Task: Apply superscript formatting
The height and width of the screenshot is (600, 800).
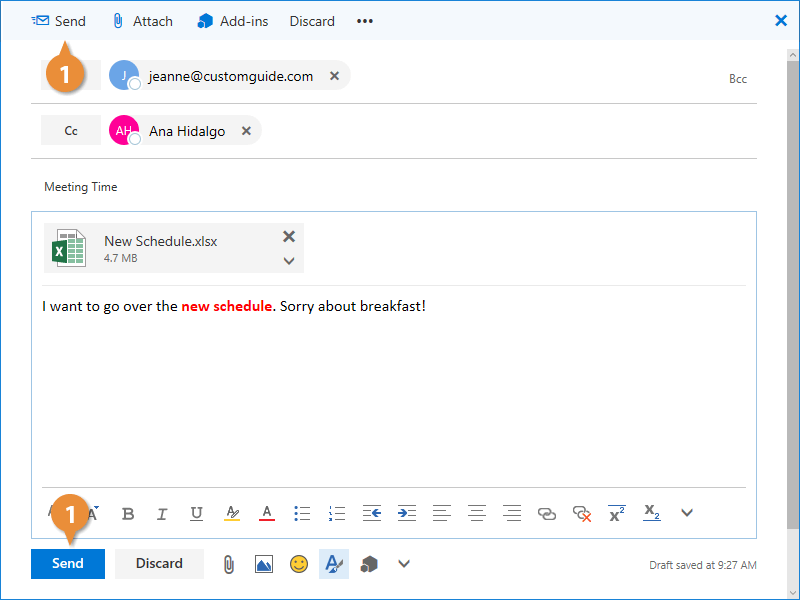Action: tap(617, 513)
